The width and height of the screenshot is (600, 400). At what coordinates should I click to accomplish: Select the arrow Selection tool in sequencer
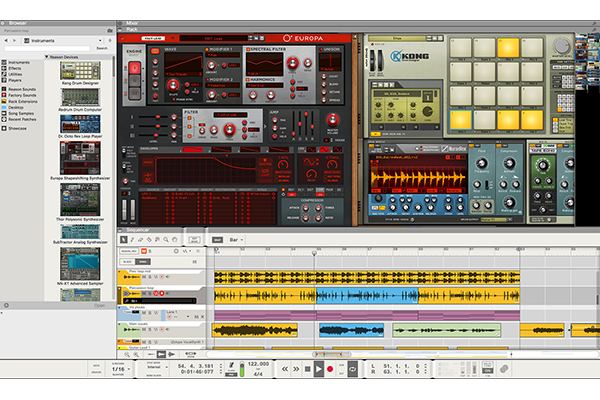click(124, 240)
